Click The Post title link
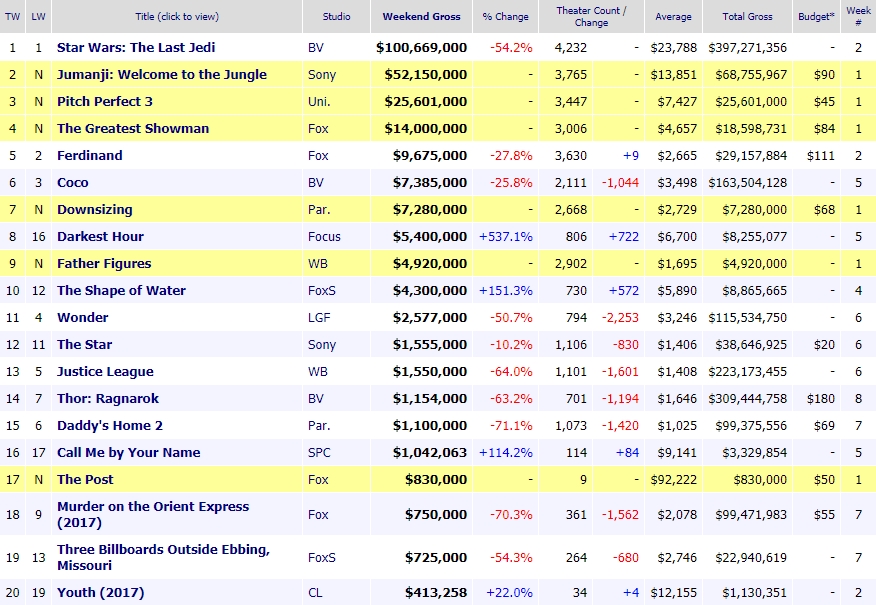 pos(85,479)
